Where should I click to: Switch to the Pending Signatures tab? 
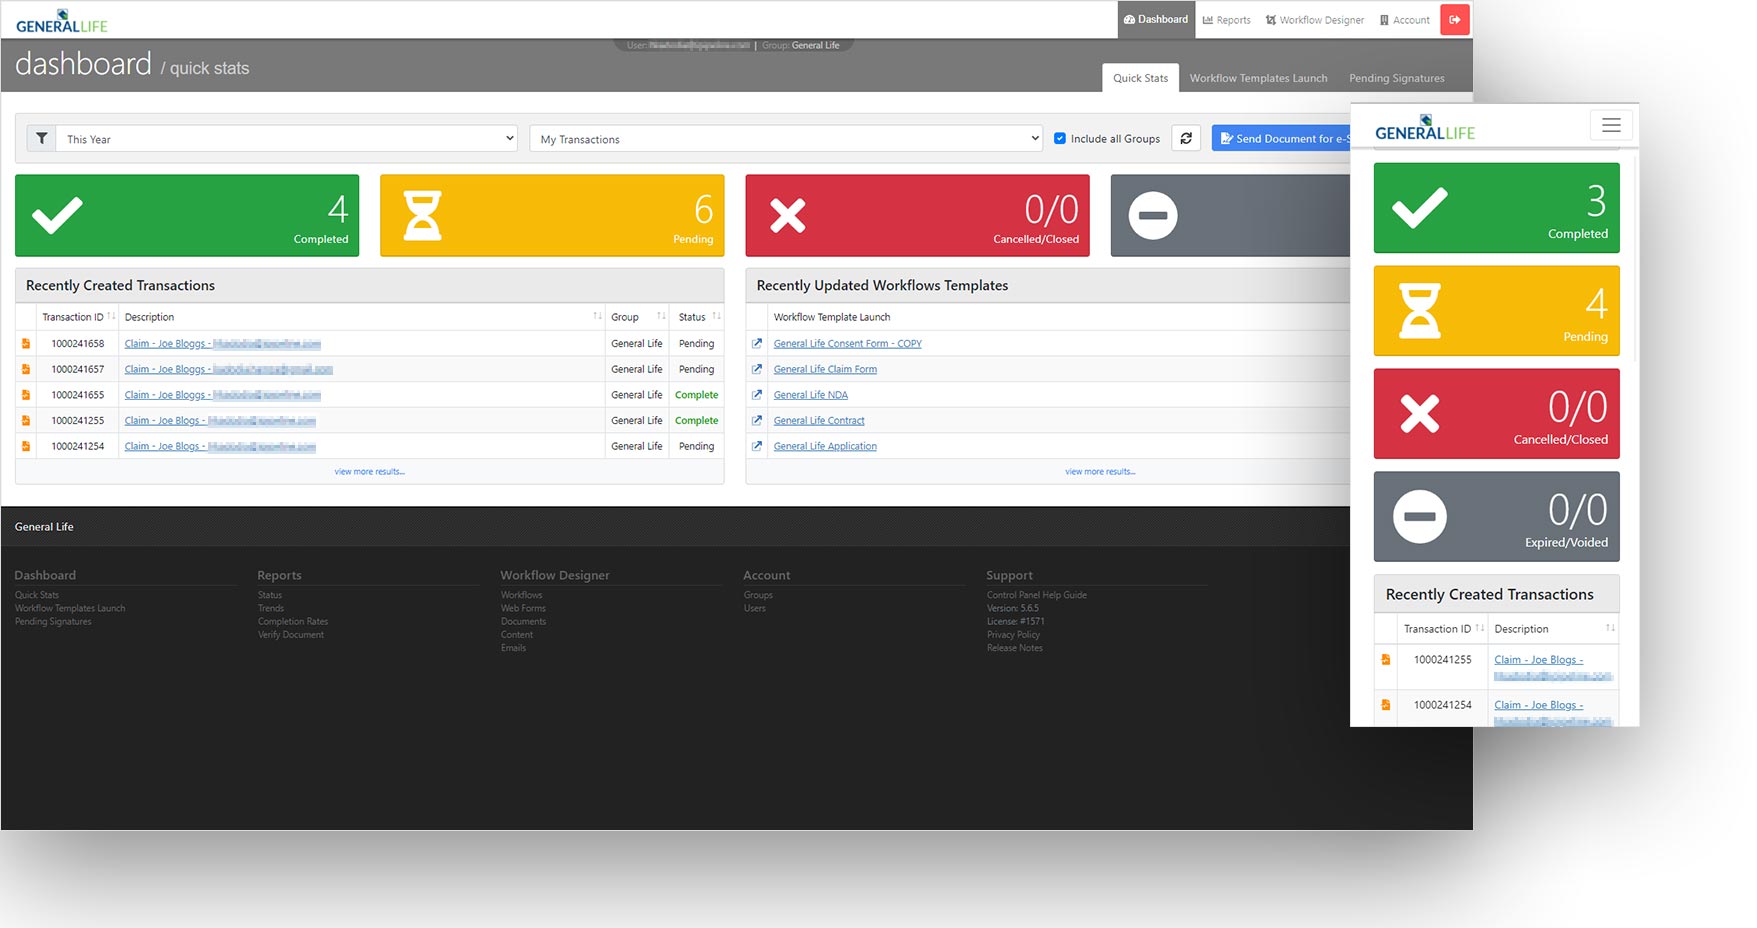[1396, 78]
